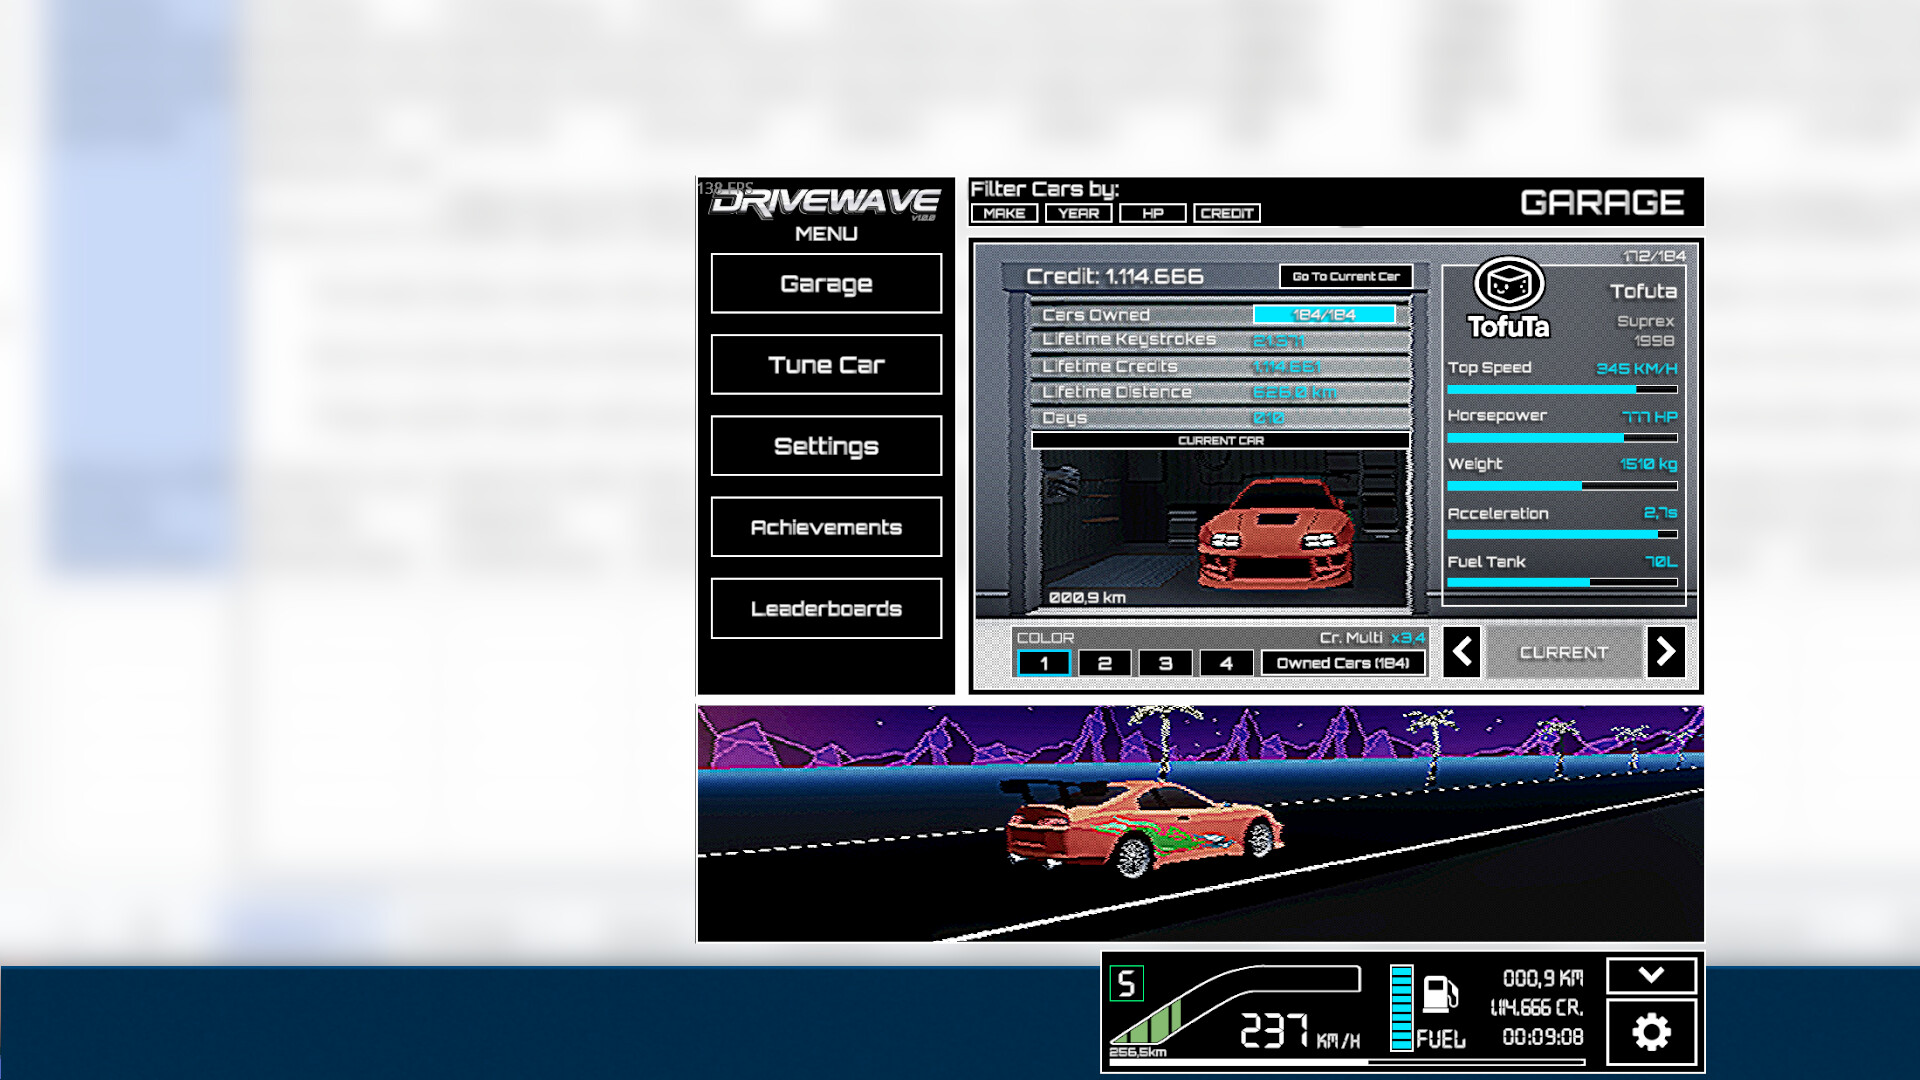Select color swatch 2 for the car
The width and height of the screenshot is (1920, 1080).
1104,662
